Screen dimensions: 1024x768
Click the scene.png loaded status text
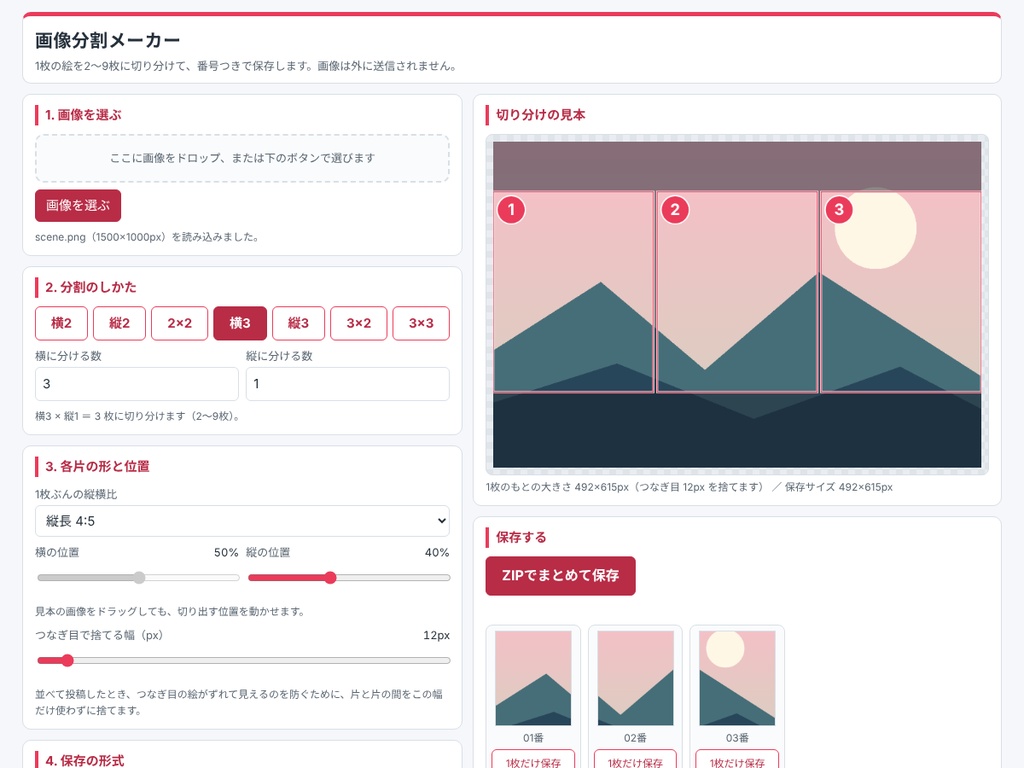[x=147, y=237]
